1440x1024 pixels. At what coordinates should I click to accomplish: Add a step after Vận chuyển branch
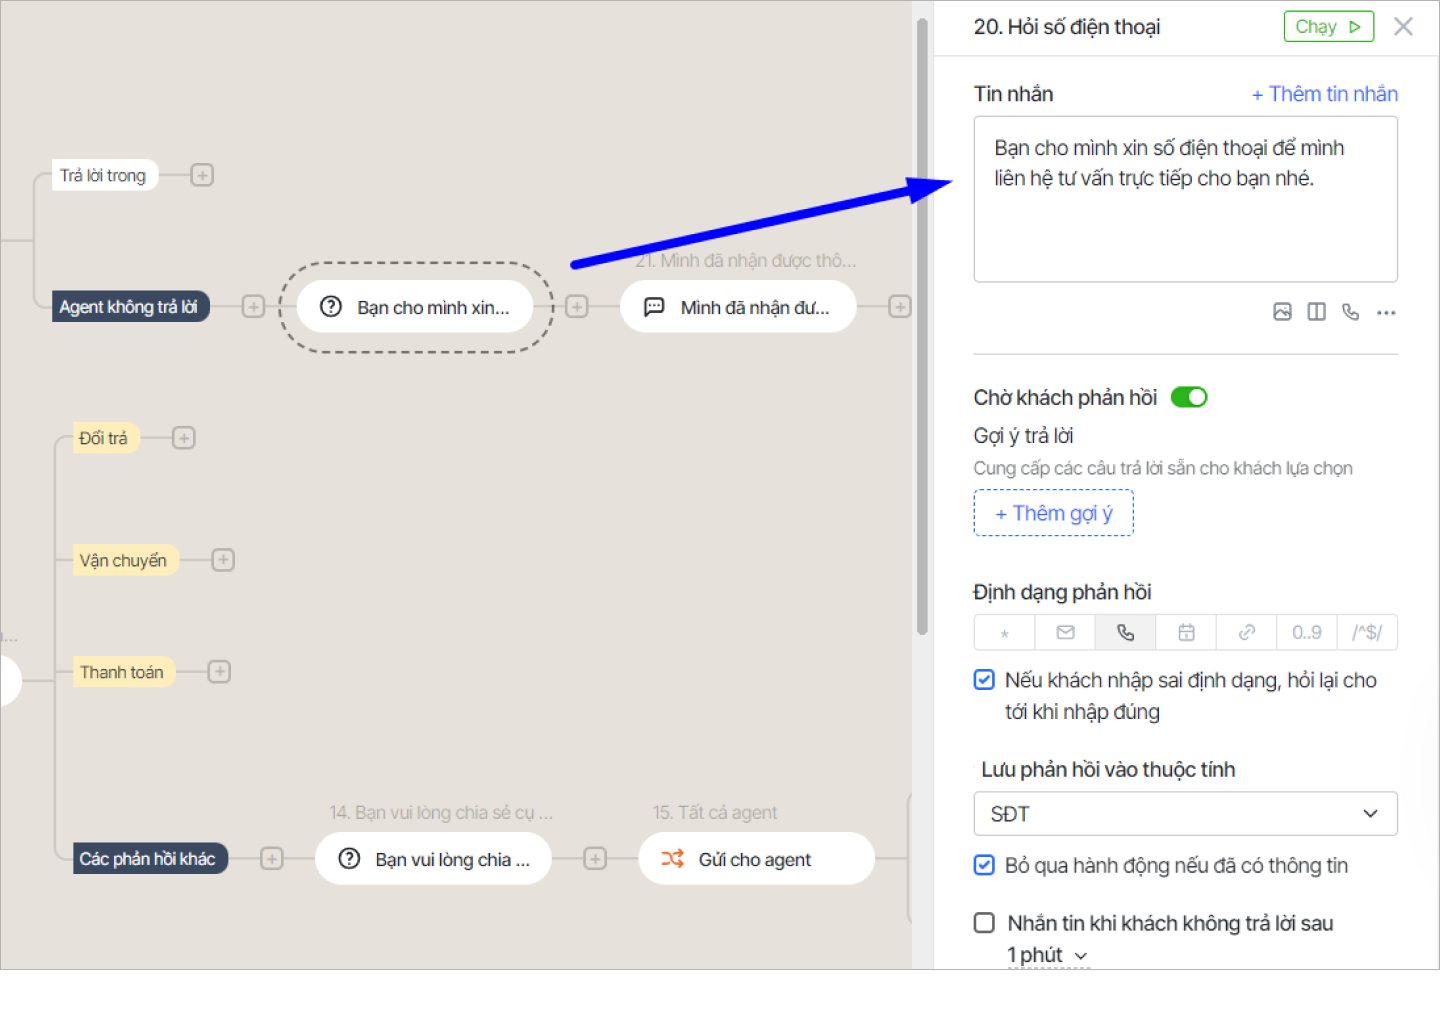[x=223, y=560]
